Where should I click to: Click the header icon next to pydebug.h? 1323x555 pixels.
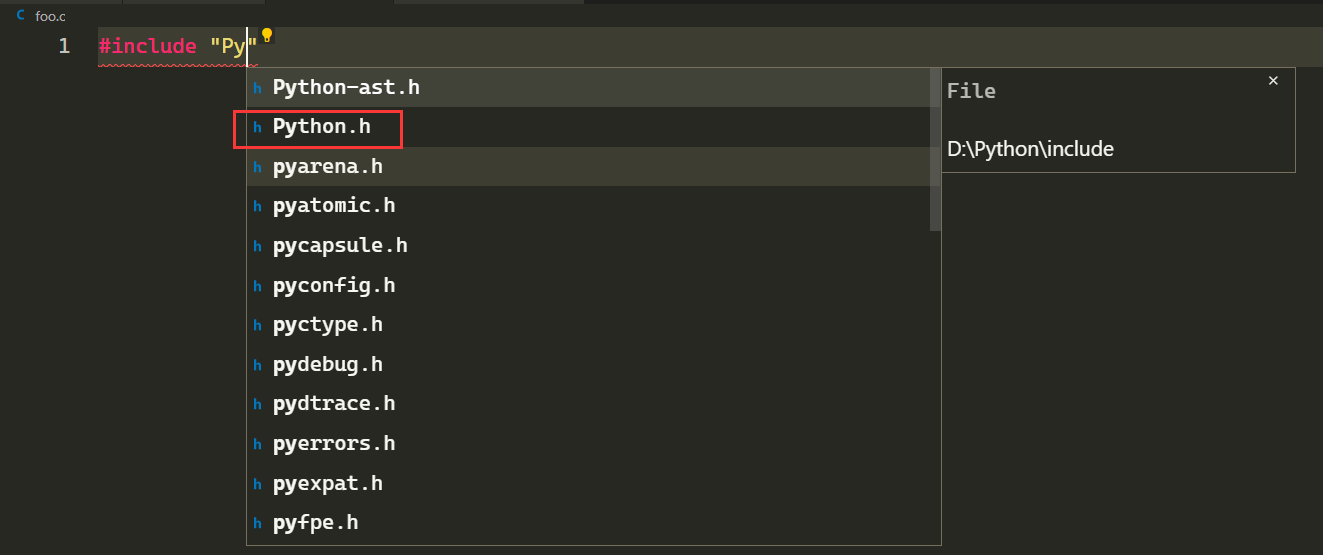pos(257,365)
